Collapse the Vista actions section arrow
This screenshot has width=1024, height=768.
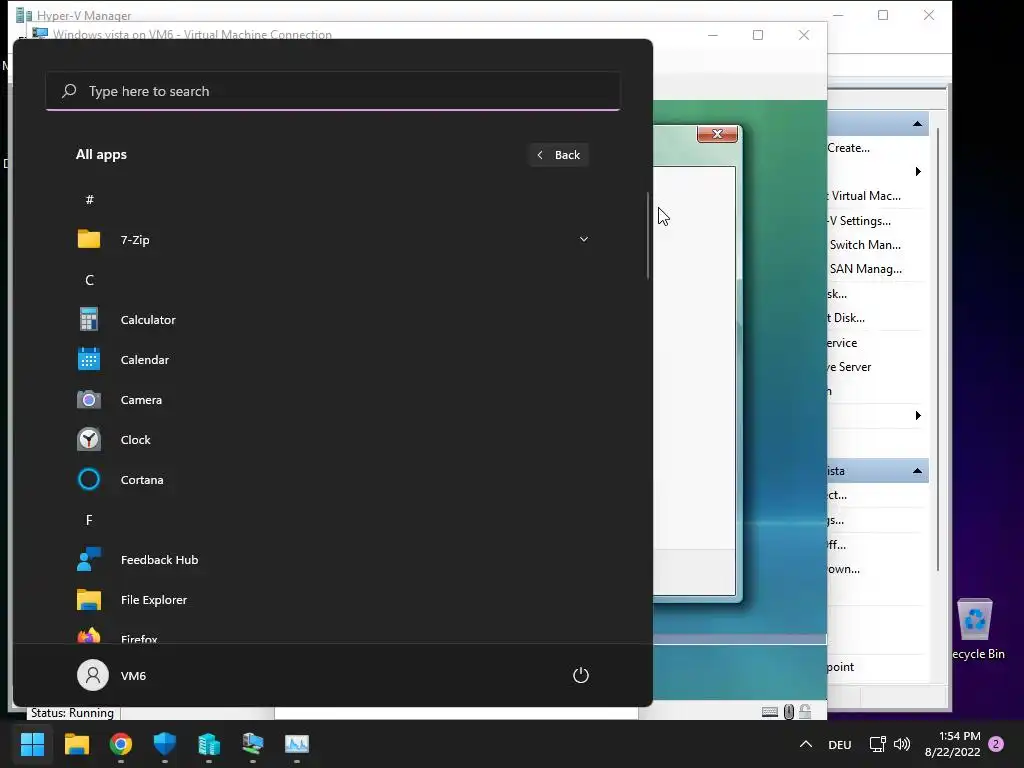[918, 471]
